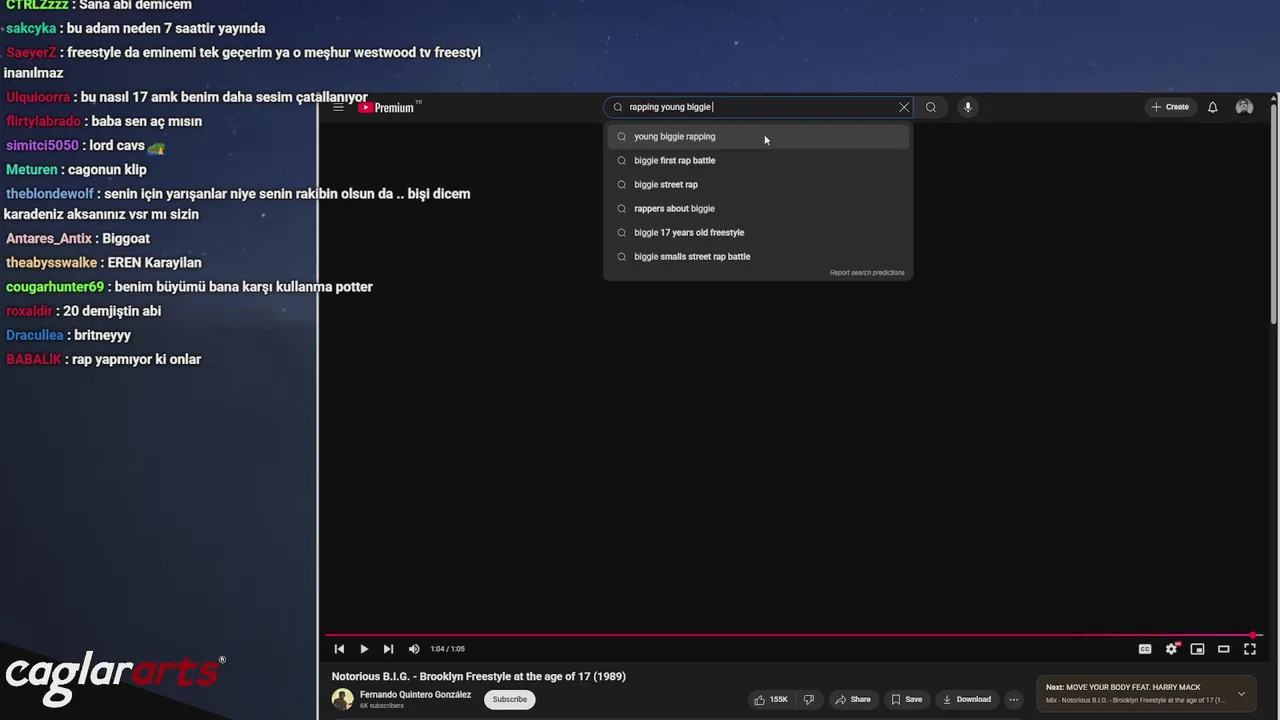Skip to next video
The height and width of the screenshot is (720, 1280).
click(x=388, y=649)
